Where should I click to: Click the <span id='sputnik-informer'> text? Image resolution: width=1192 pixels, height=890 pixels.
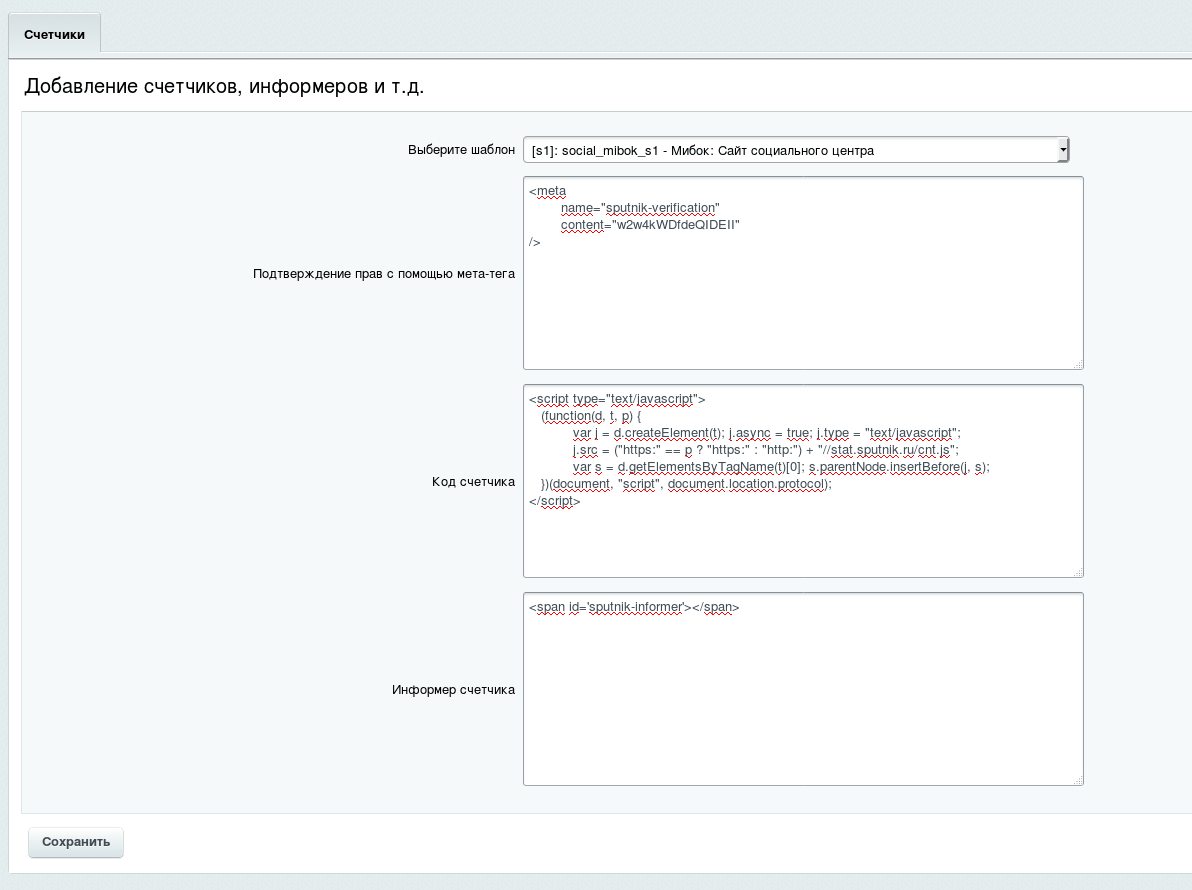tap(634, 607)
